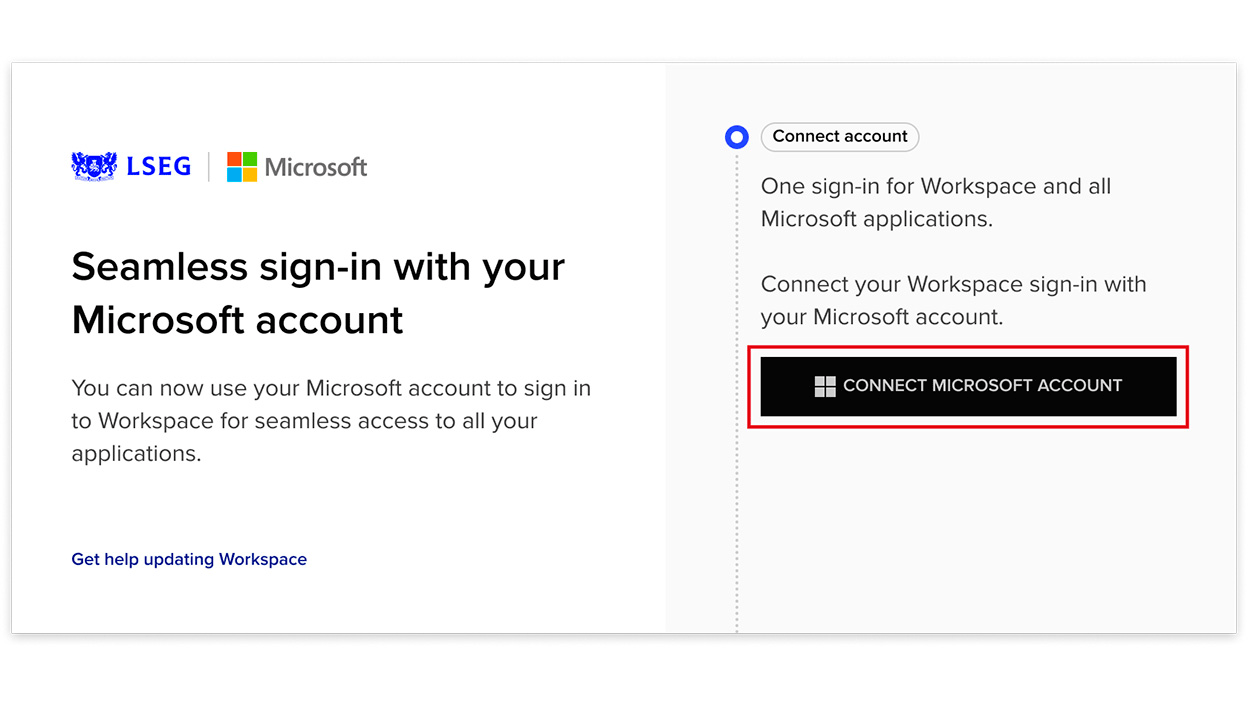Click the red square of the Microsoft logo
The image size is (1248, 702).
234,159
